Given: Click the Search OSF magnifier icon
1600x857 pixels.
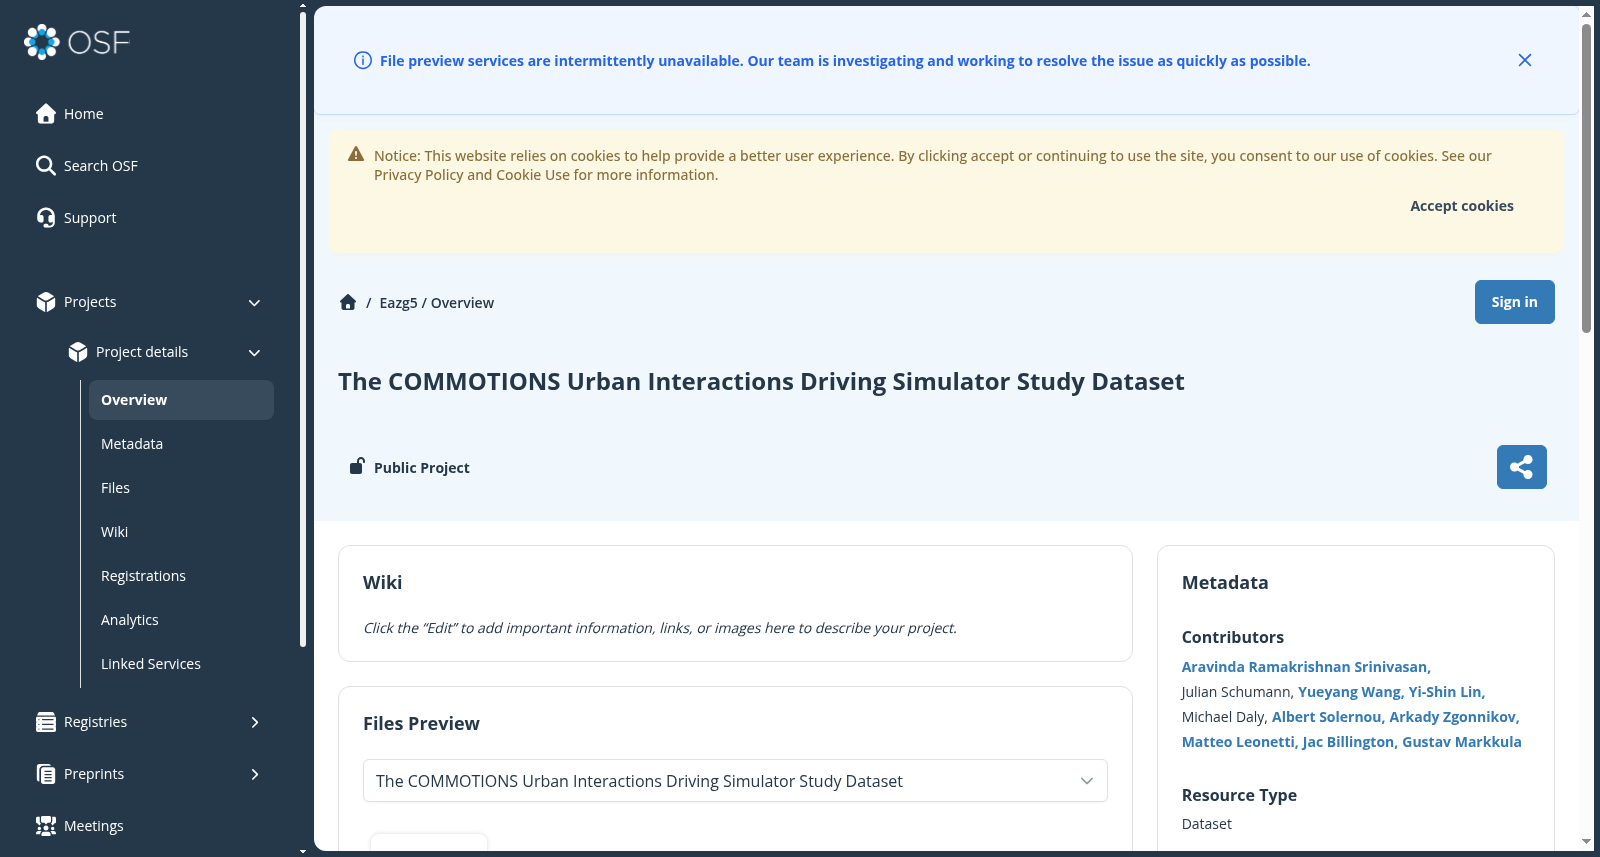Looking at the screenshot, I should [46, 166].
